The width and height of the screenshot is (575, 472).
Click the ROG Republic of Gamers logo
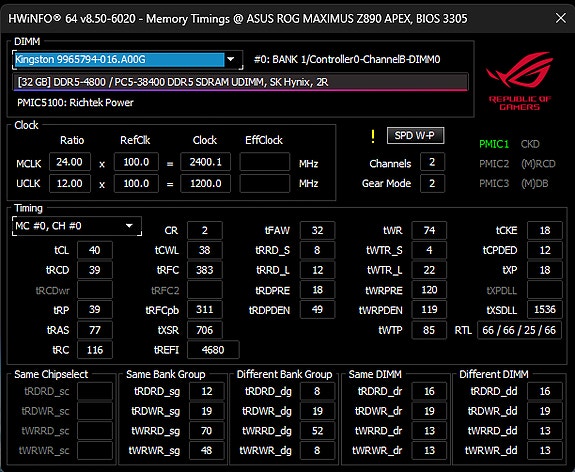519,81
